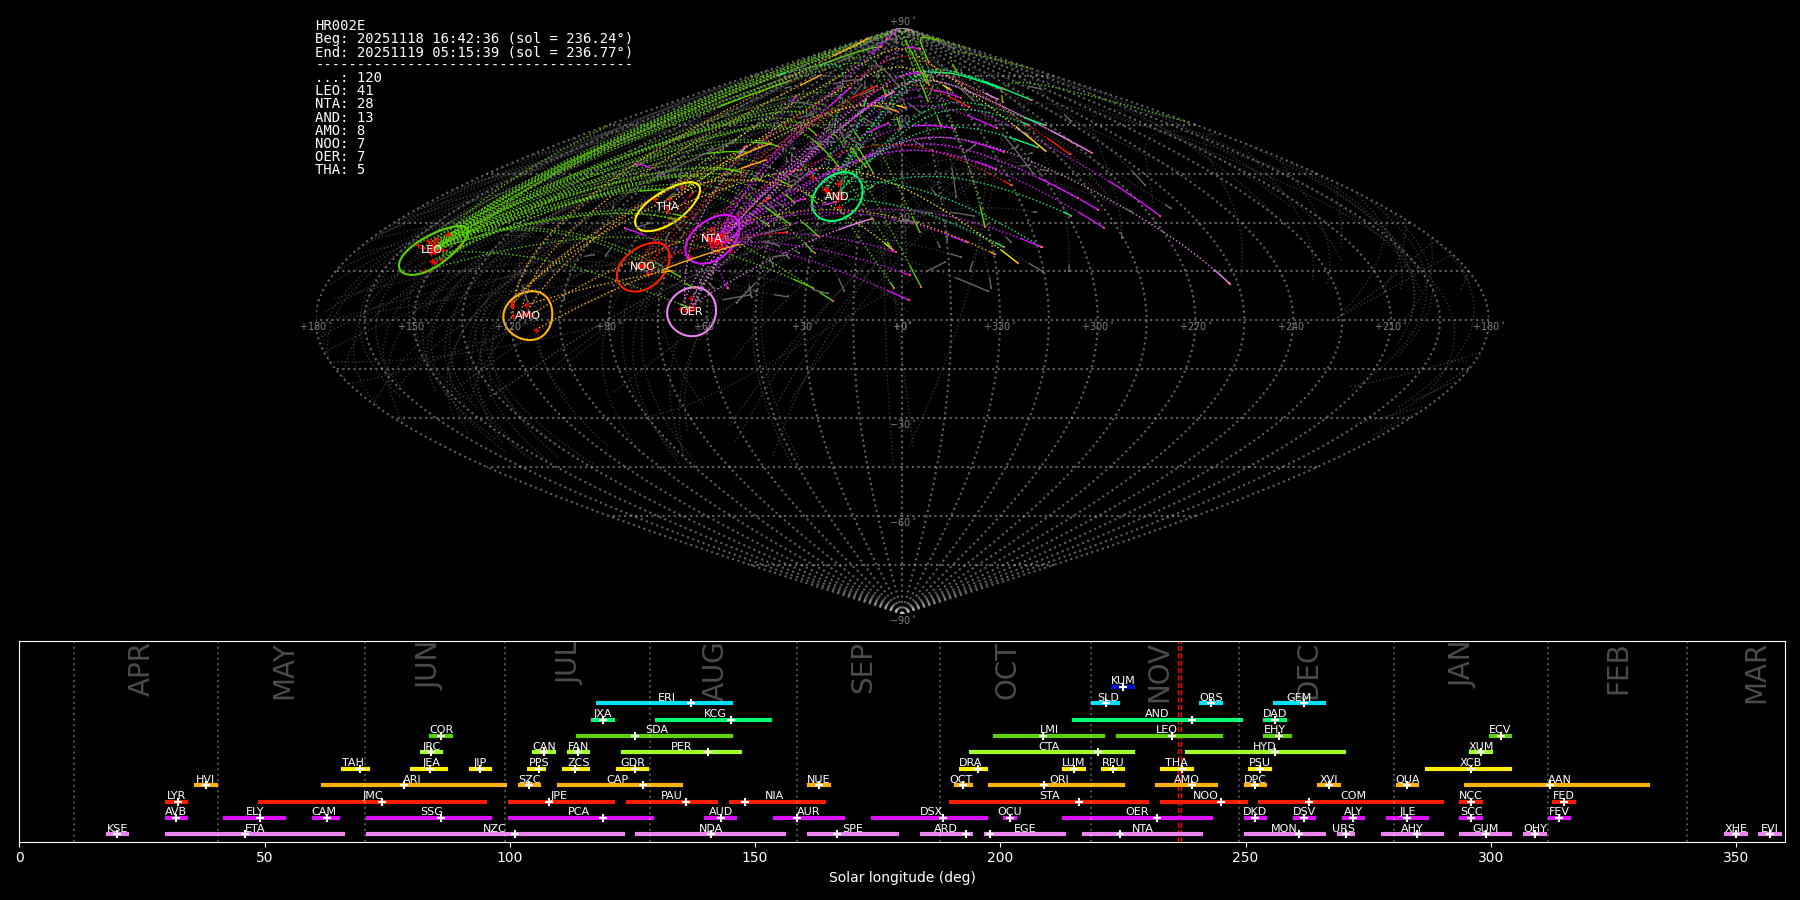This screenshot has width=1800, height=900.
Task: Select the 'NTA: 28' legend count
Action: point(344,104)
